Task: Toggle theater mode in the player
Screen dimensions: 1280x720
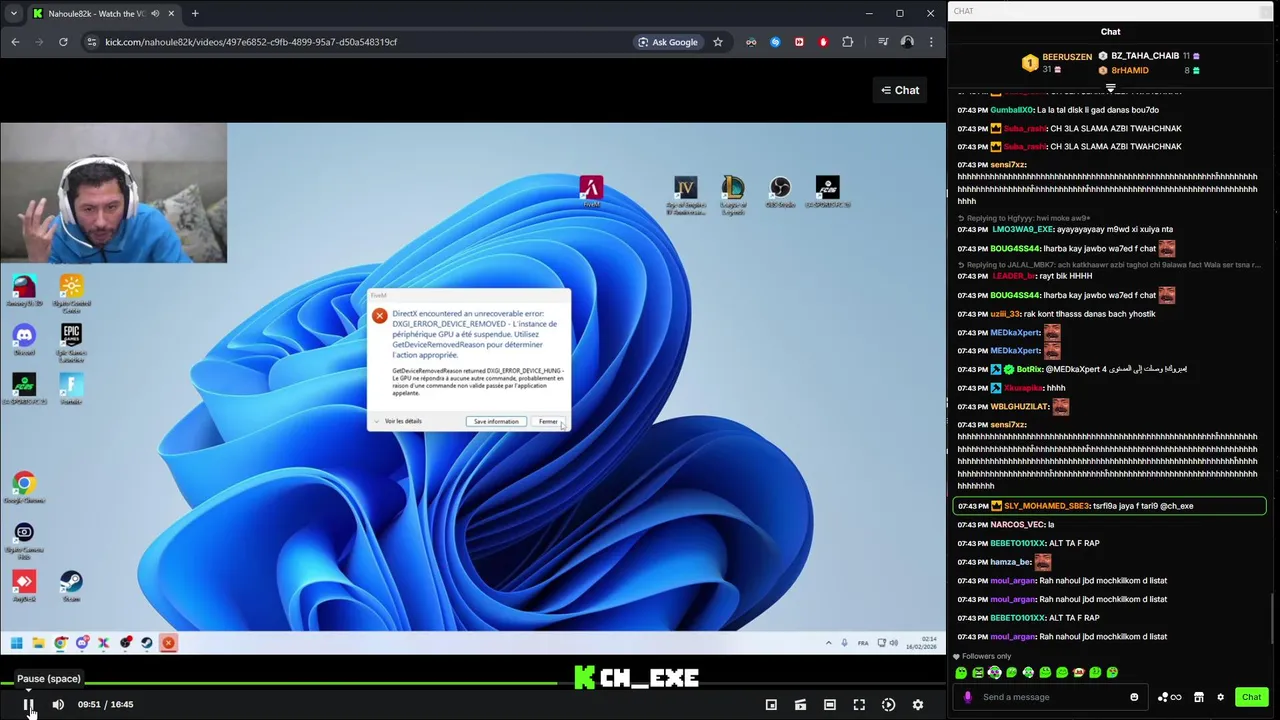Action: [830, 705]
